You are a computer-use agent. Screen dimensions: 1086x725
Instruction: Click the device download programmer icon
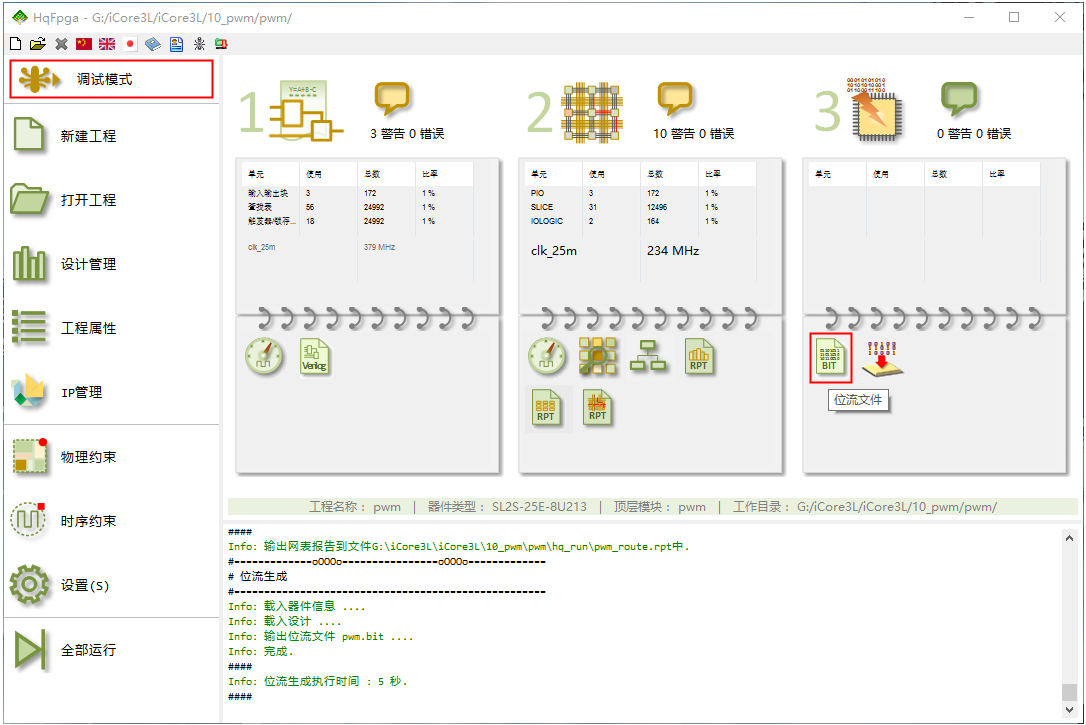tap(883, 359)
